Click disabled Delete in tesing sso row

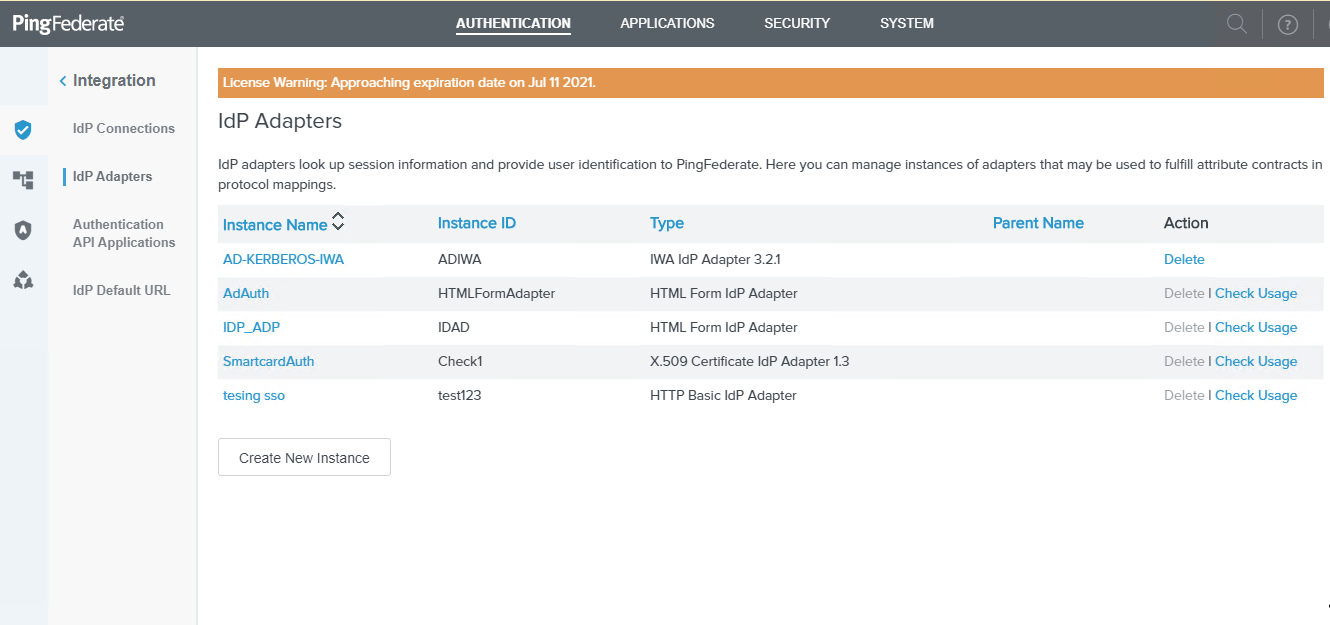tap(1184, 395)
